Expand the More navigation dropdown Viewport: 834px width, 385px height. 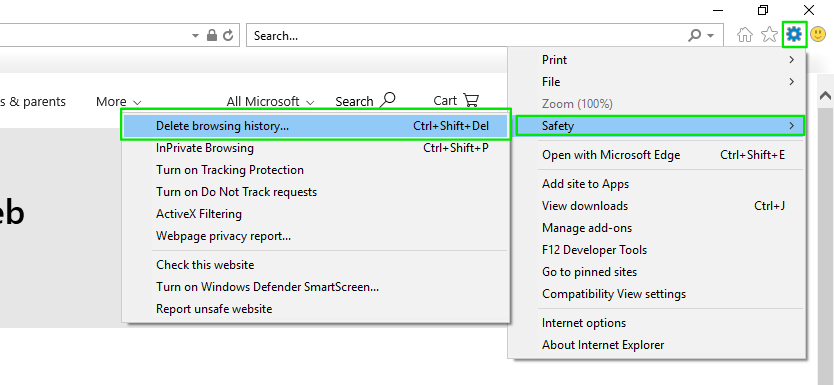click(x=119, y=101)
